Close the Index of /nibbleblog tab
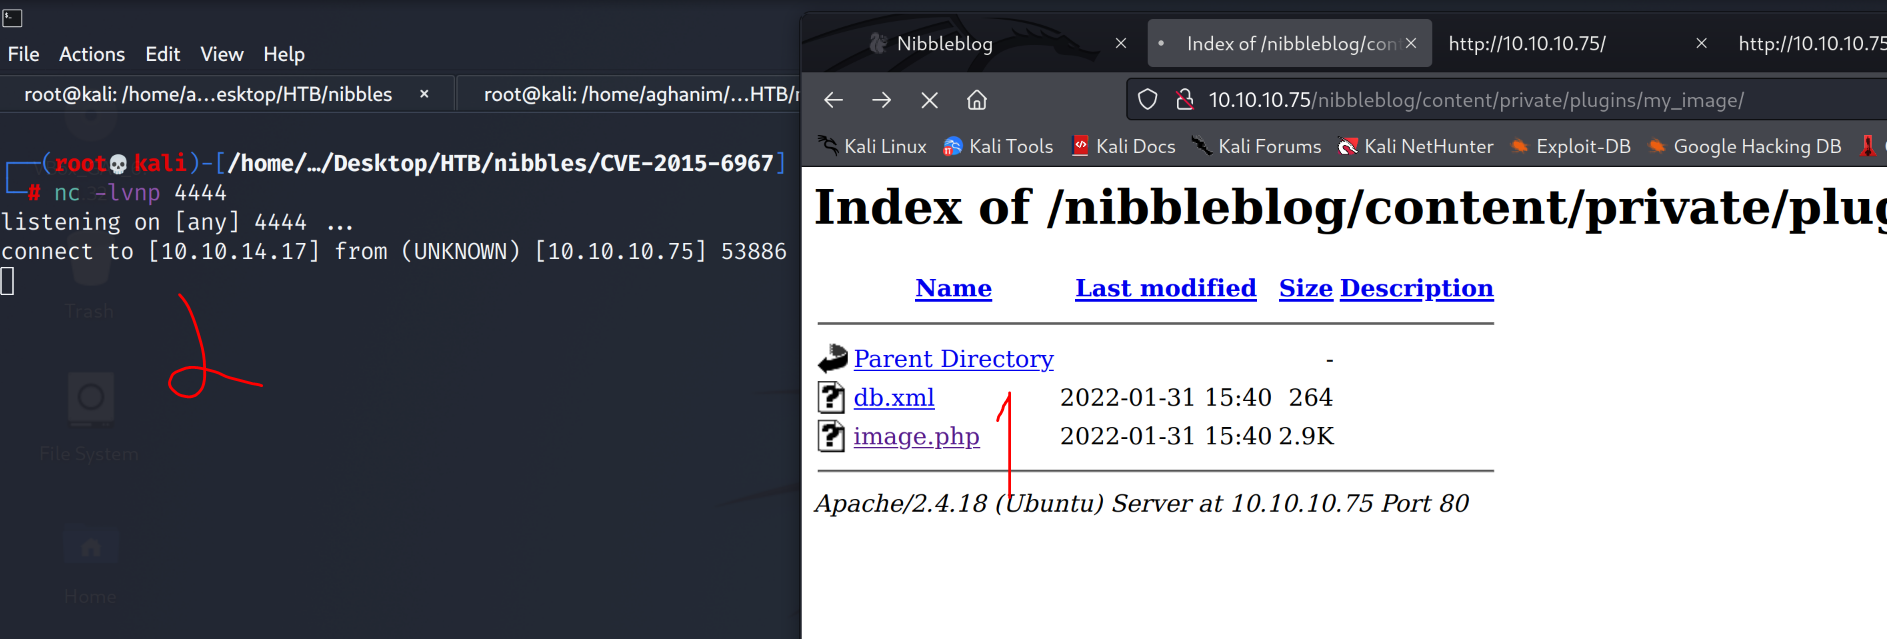The height and width of the screenshot is (639, 1887). (1411, 43)
